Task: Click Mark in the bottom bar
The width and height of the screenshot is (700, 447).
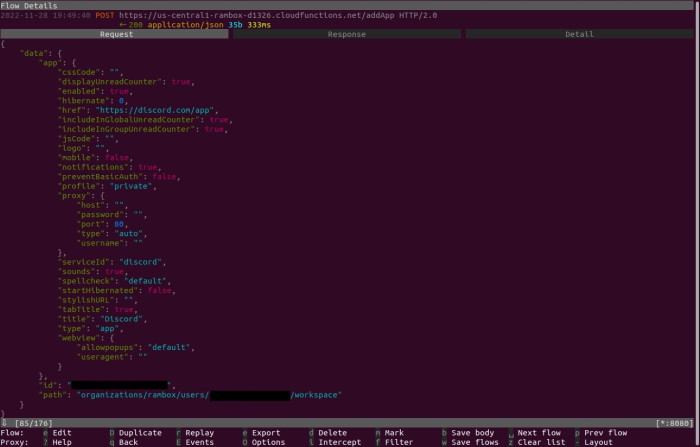Action: pyautogui.click(x=394, y=432)
